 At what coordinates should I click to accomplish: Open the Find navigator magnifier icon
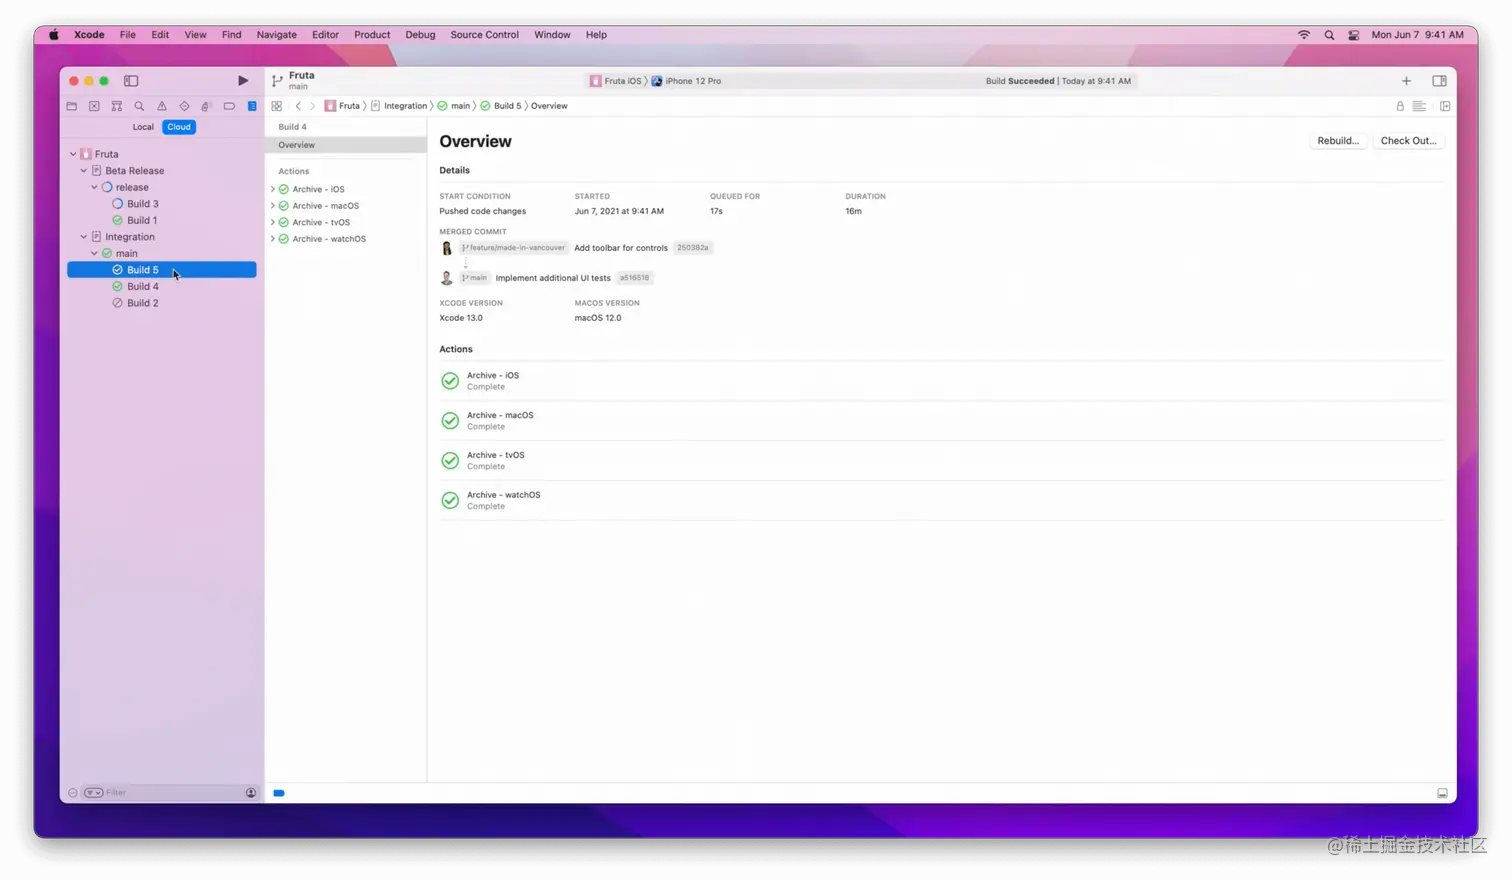(139, 106)
